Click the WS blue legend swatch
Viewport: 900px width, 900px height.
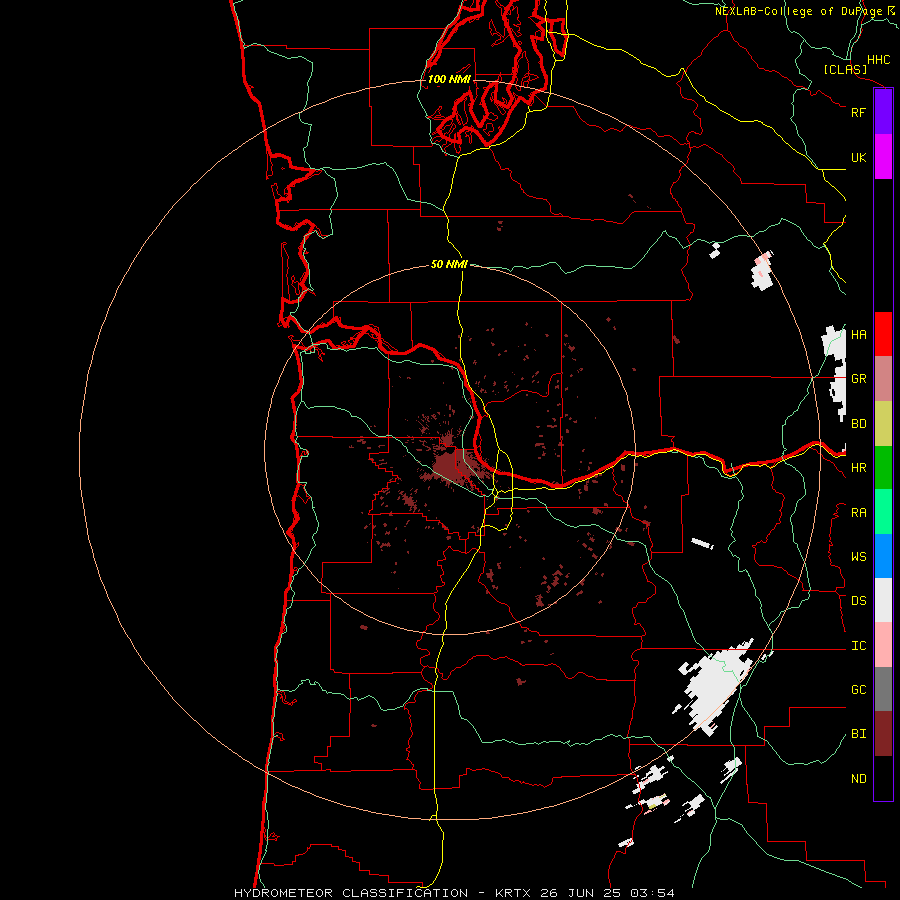883,556
